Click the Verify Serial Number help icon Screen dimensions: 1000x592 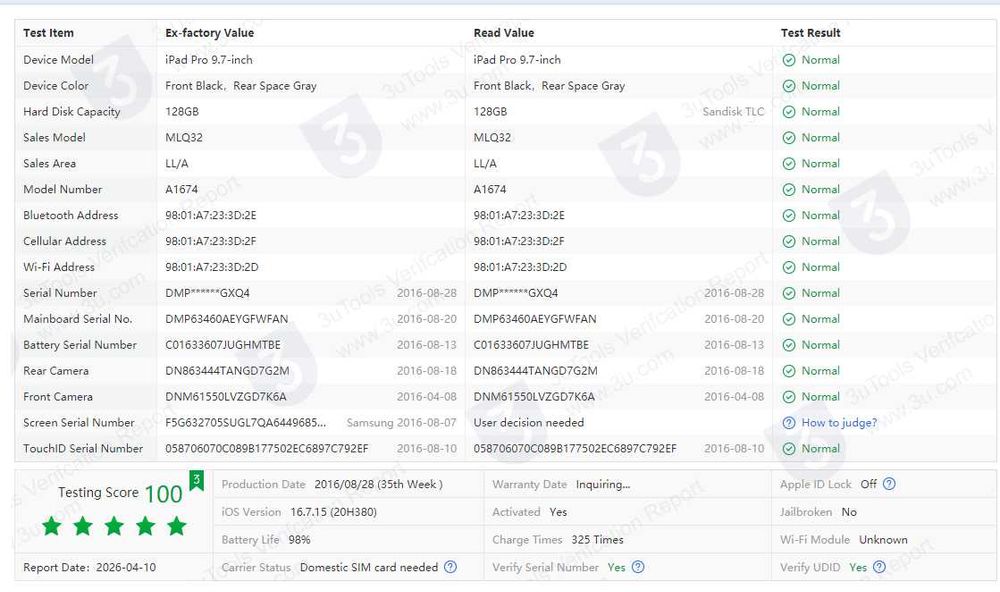coord(638,567)
